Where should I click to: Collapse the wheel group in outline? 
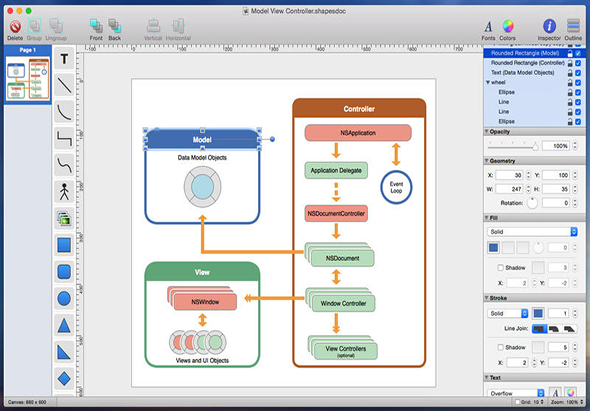[488, 82]
